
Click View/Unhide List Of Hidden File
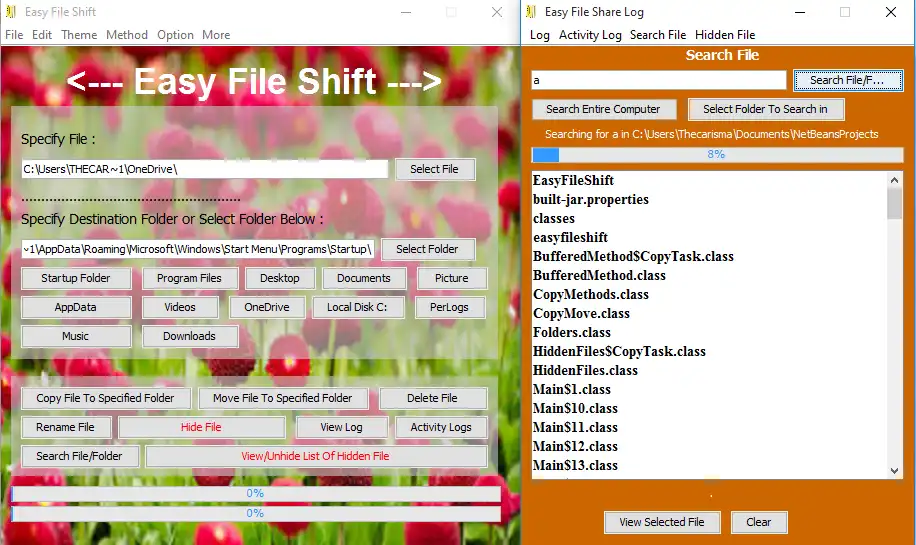(315, 456)
